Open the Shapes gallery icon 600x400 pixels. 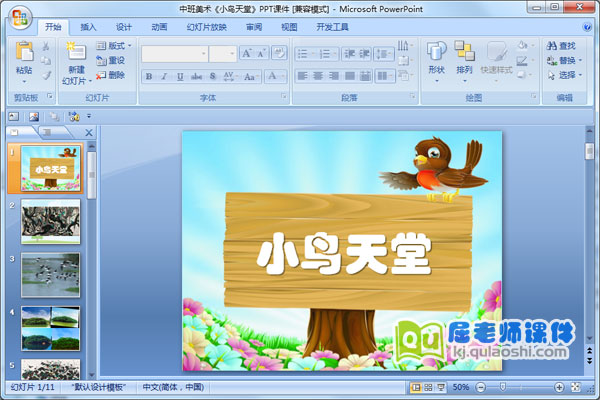(437, 52)
